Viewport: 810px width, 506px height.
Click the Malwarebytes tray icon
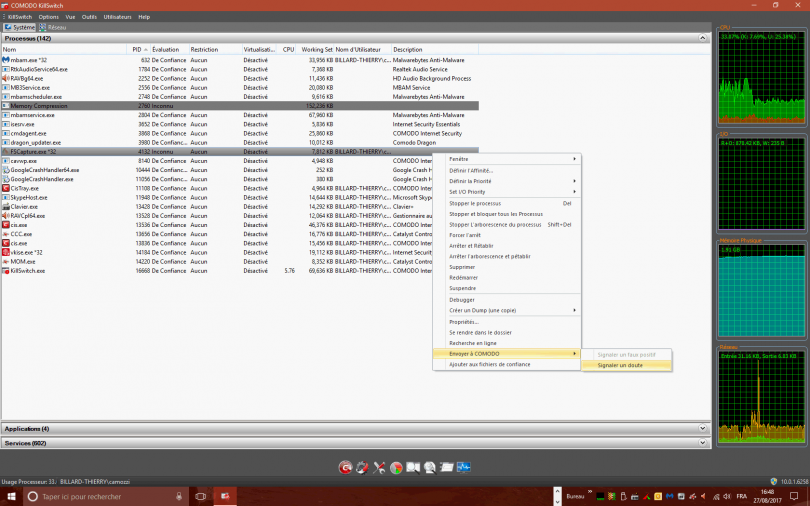(x=669, y=497)
